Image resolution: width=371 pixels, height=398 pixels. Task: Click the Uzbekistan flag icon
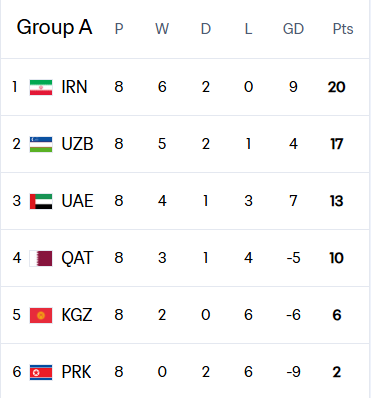[x=41, y=144]
